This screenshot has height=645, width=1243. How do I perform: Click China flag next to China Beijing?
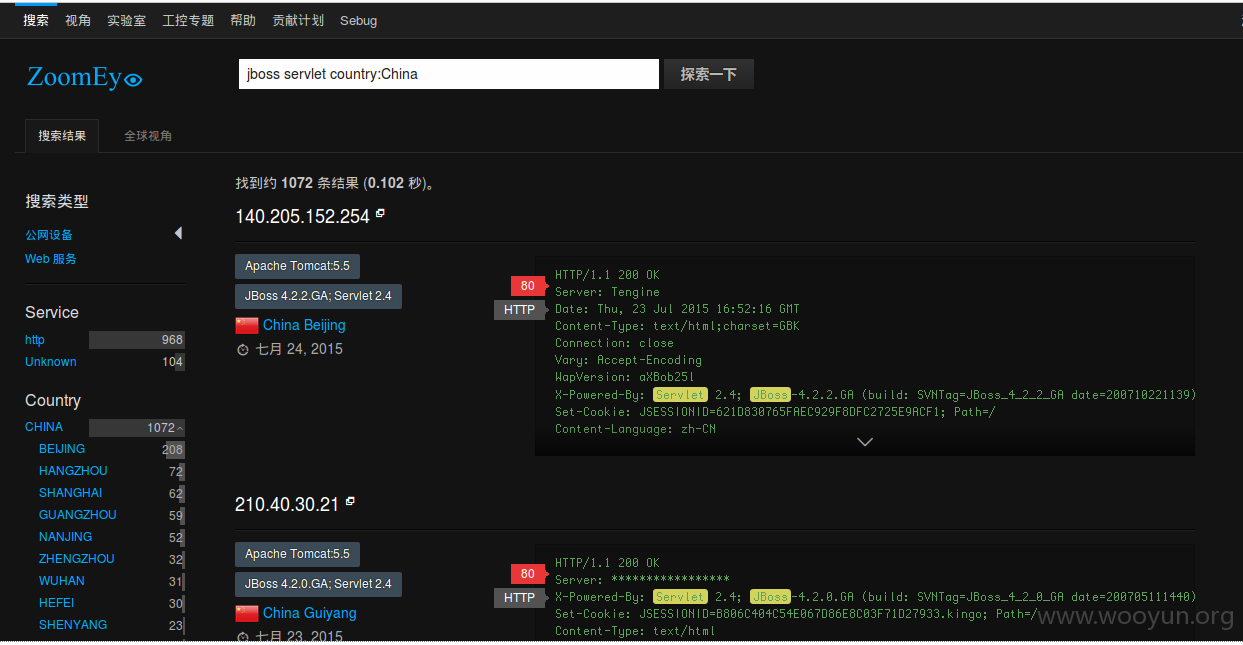coord(247,325)
